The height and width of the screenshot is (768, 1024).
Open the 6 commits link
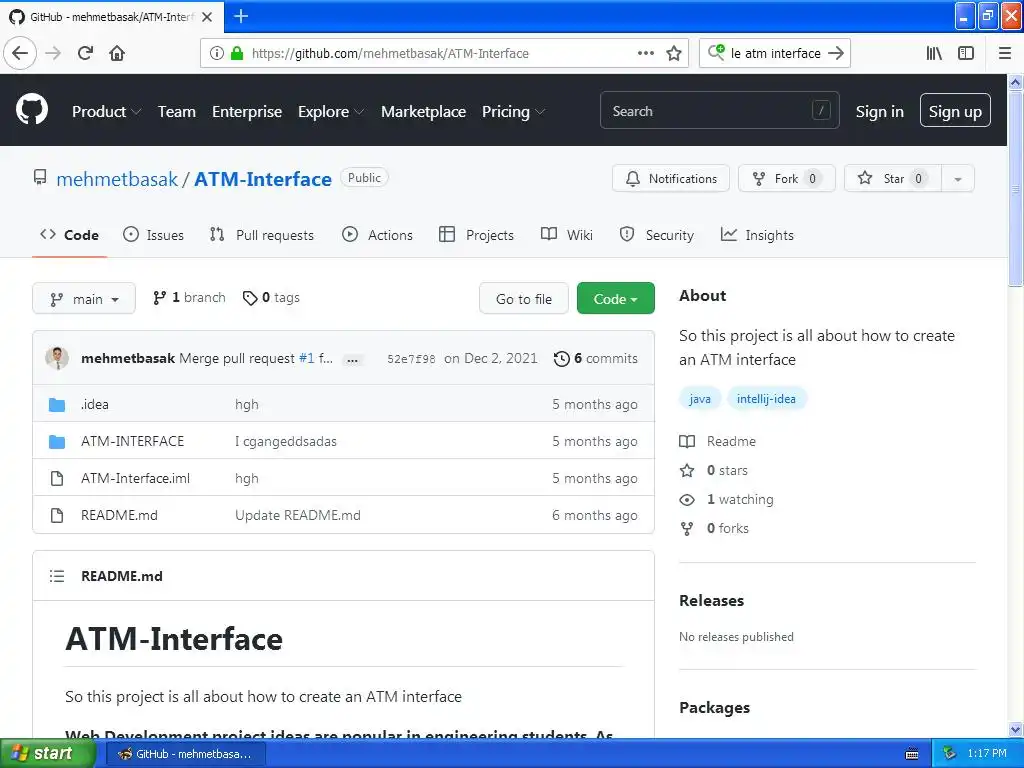click(x=596, y=359)
